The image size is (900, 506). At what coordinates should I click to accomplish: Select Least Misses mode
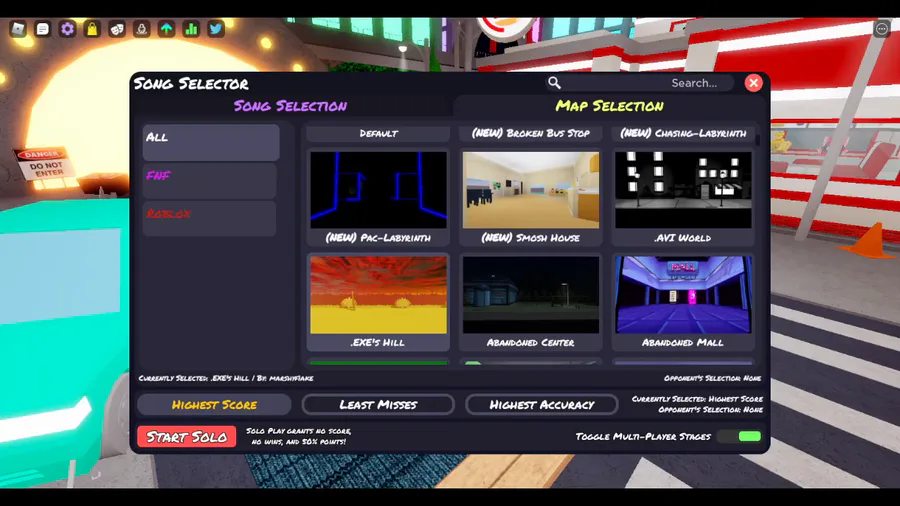[378, 404]
